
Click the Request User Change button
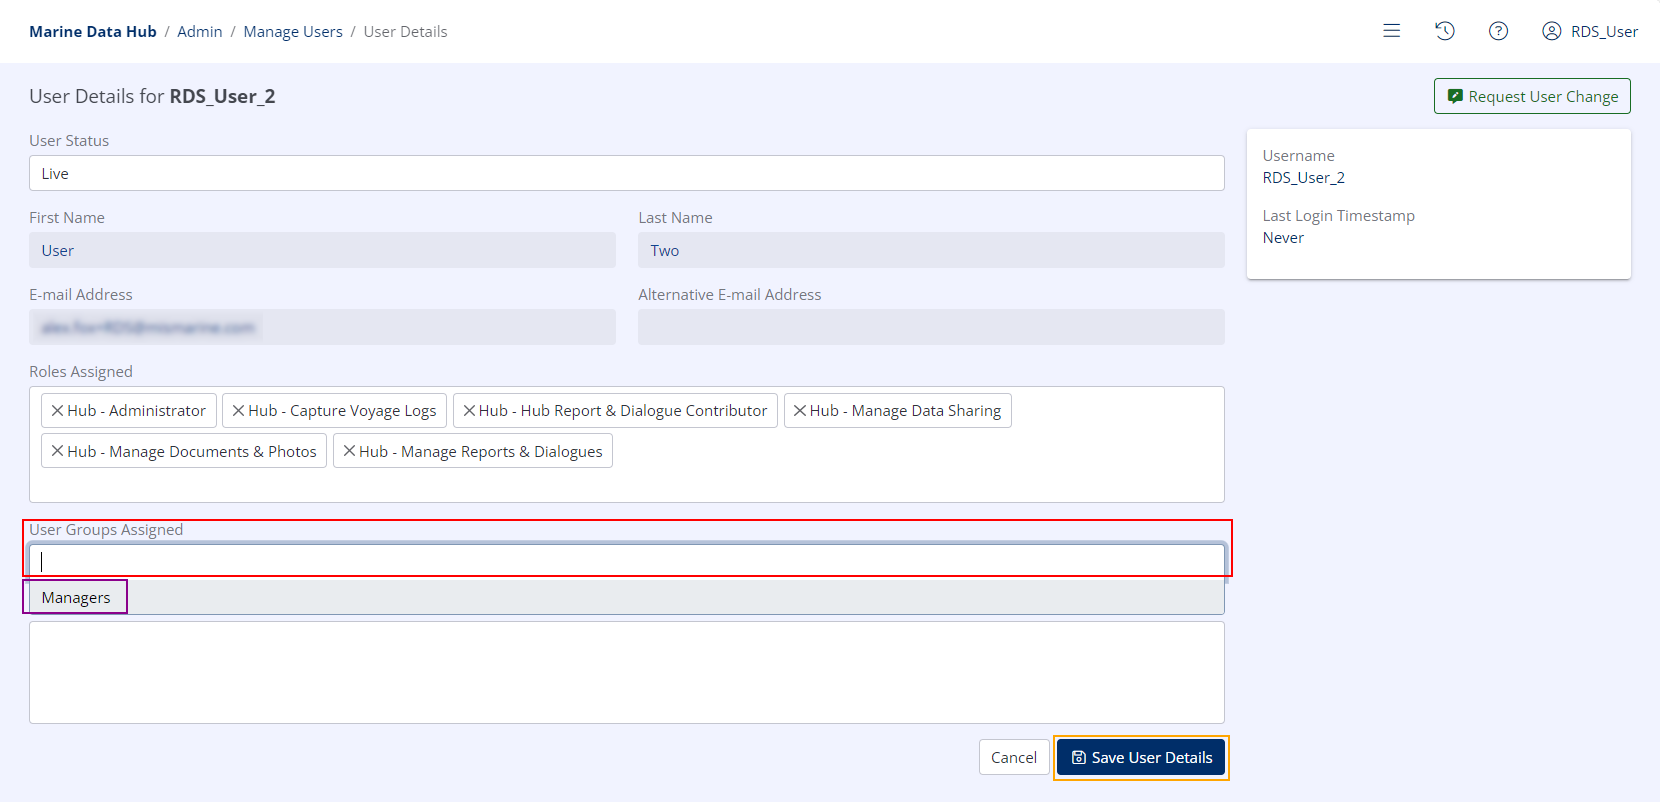click(x=1532, y=96)
